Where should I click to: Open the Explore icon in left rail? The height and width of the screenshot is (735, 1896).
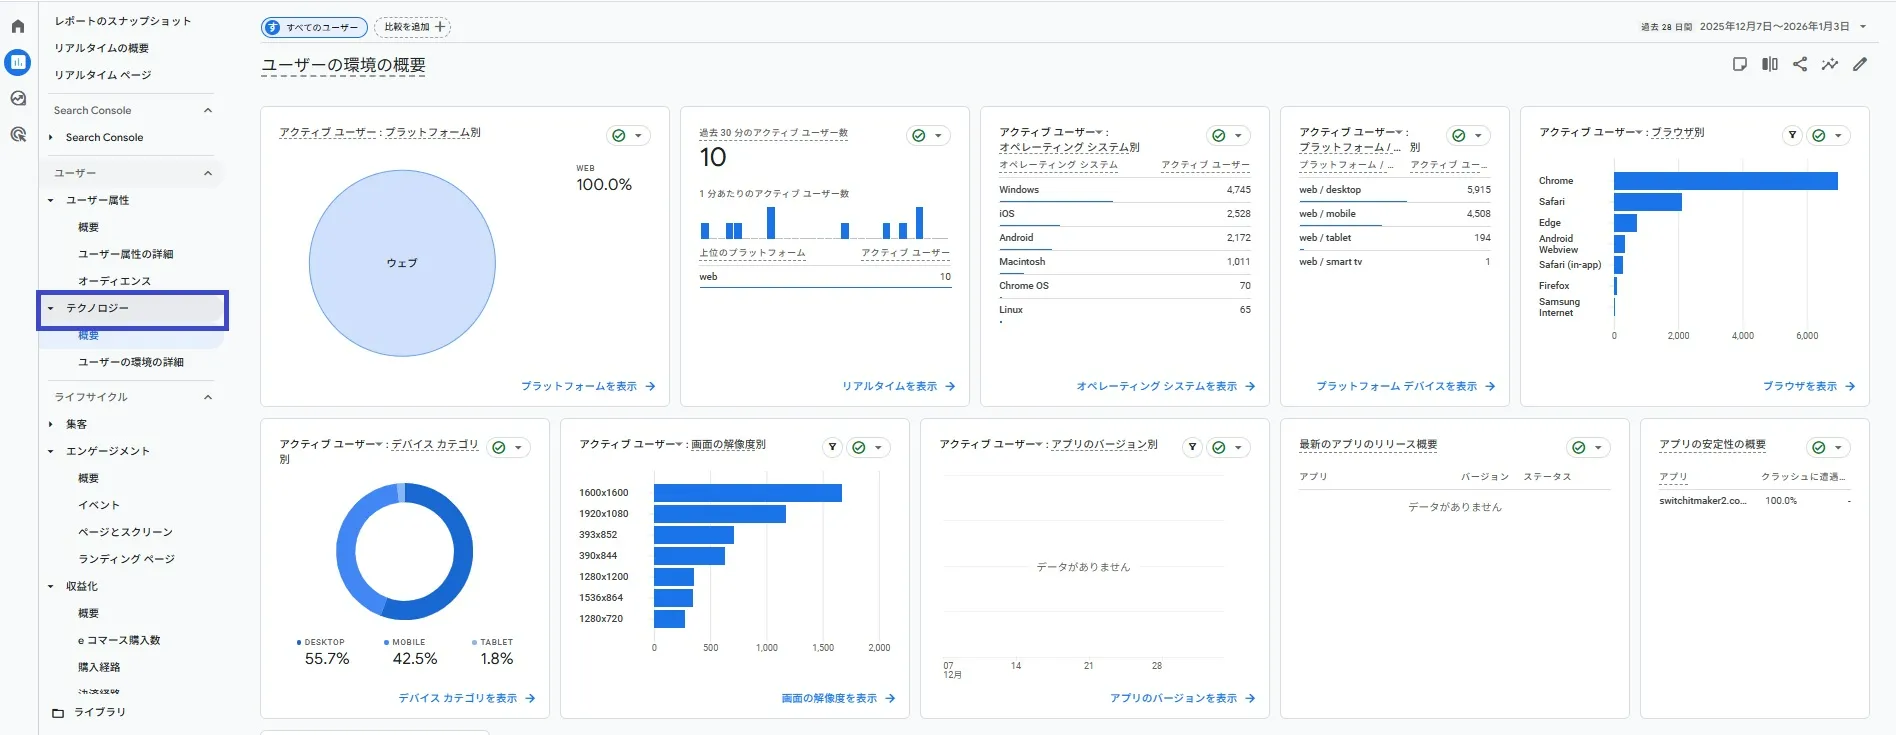pyautogui.click(x=18, y=98)
